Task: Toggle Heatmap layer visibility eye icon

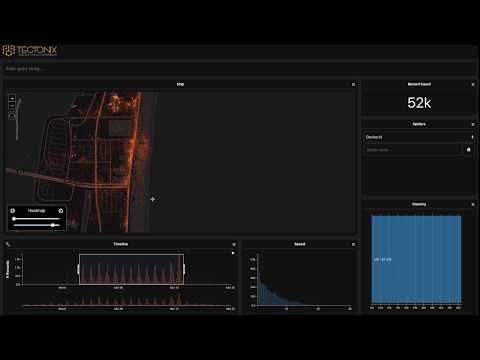Action: point(13,211)
